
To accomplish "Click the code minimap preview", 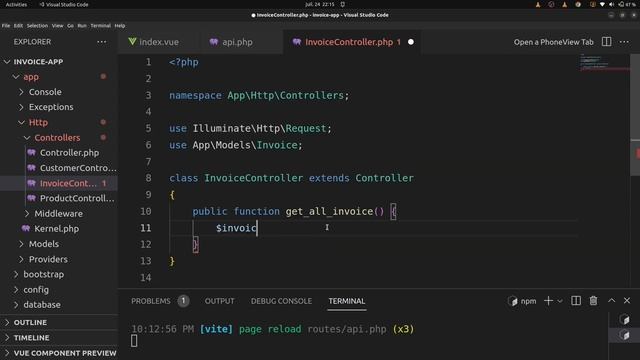I will tap(604, 62).
